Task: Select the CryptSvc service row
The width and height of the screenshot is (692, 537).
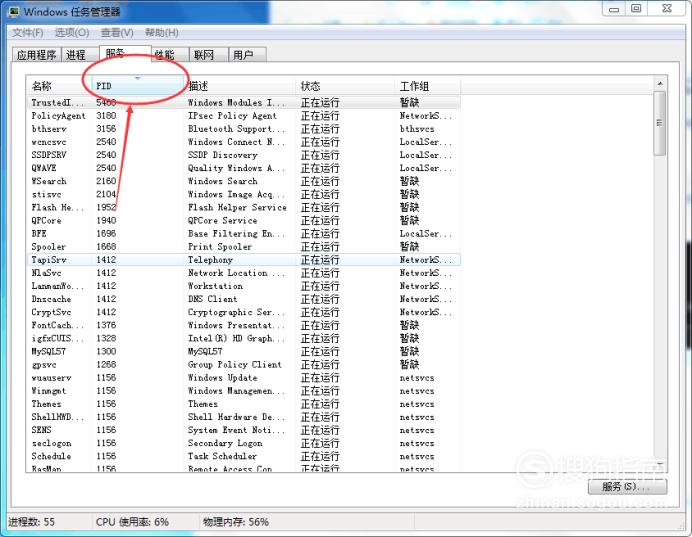Action: coord(244,312)
